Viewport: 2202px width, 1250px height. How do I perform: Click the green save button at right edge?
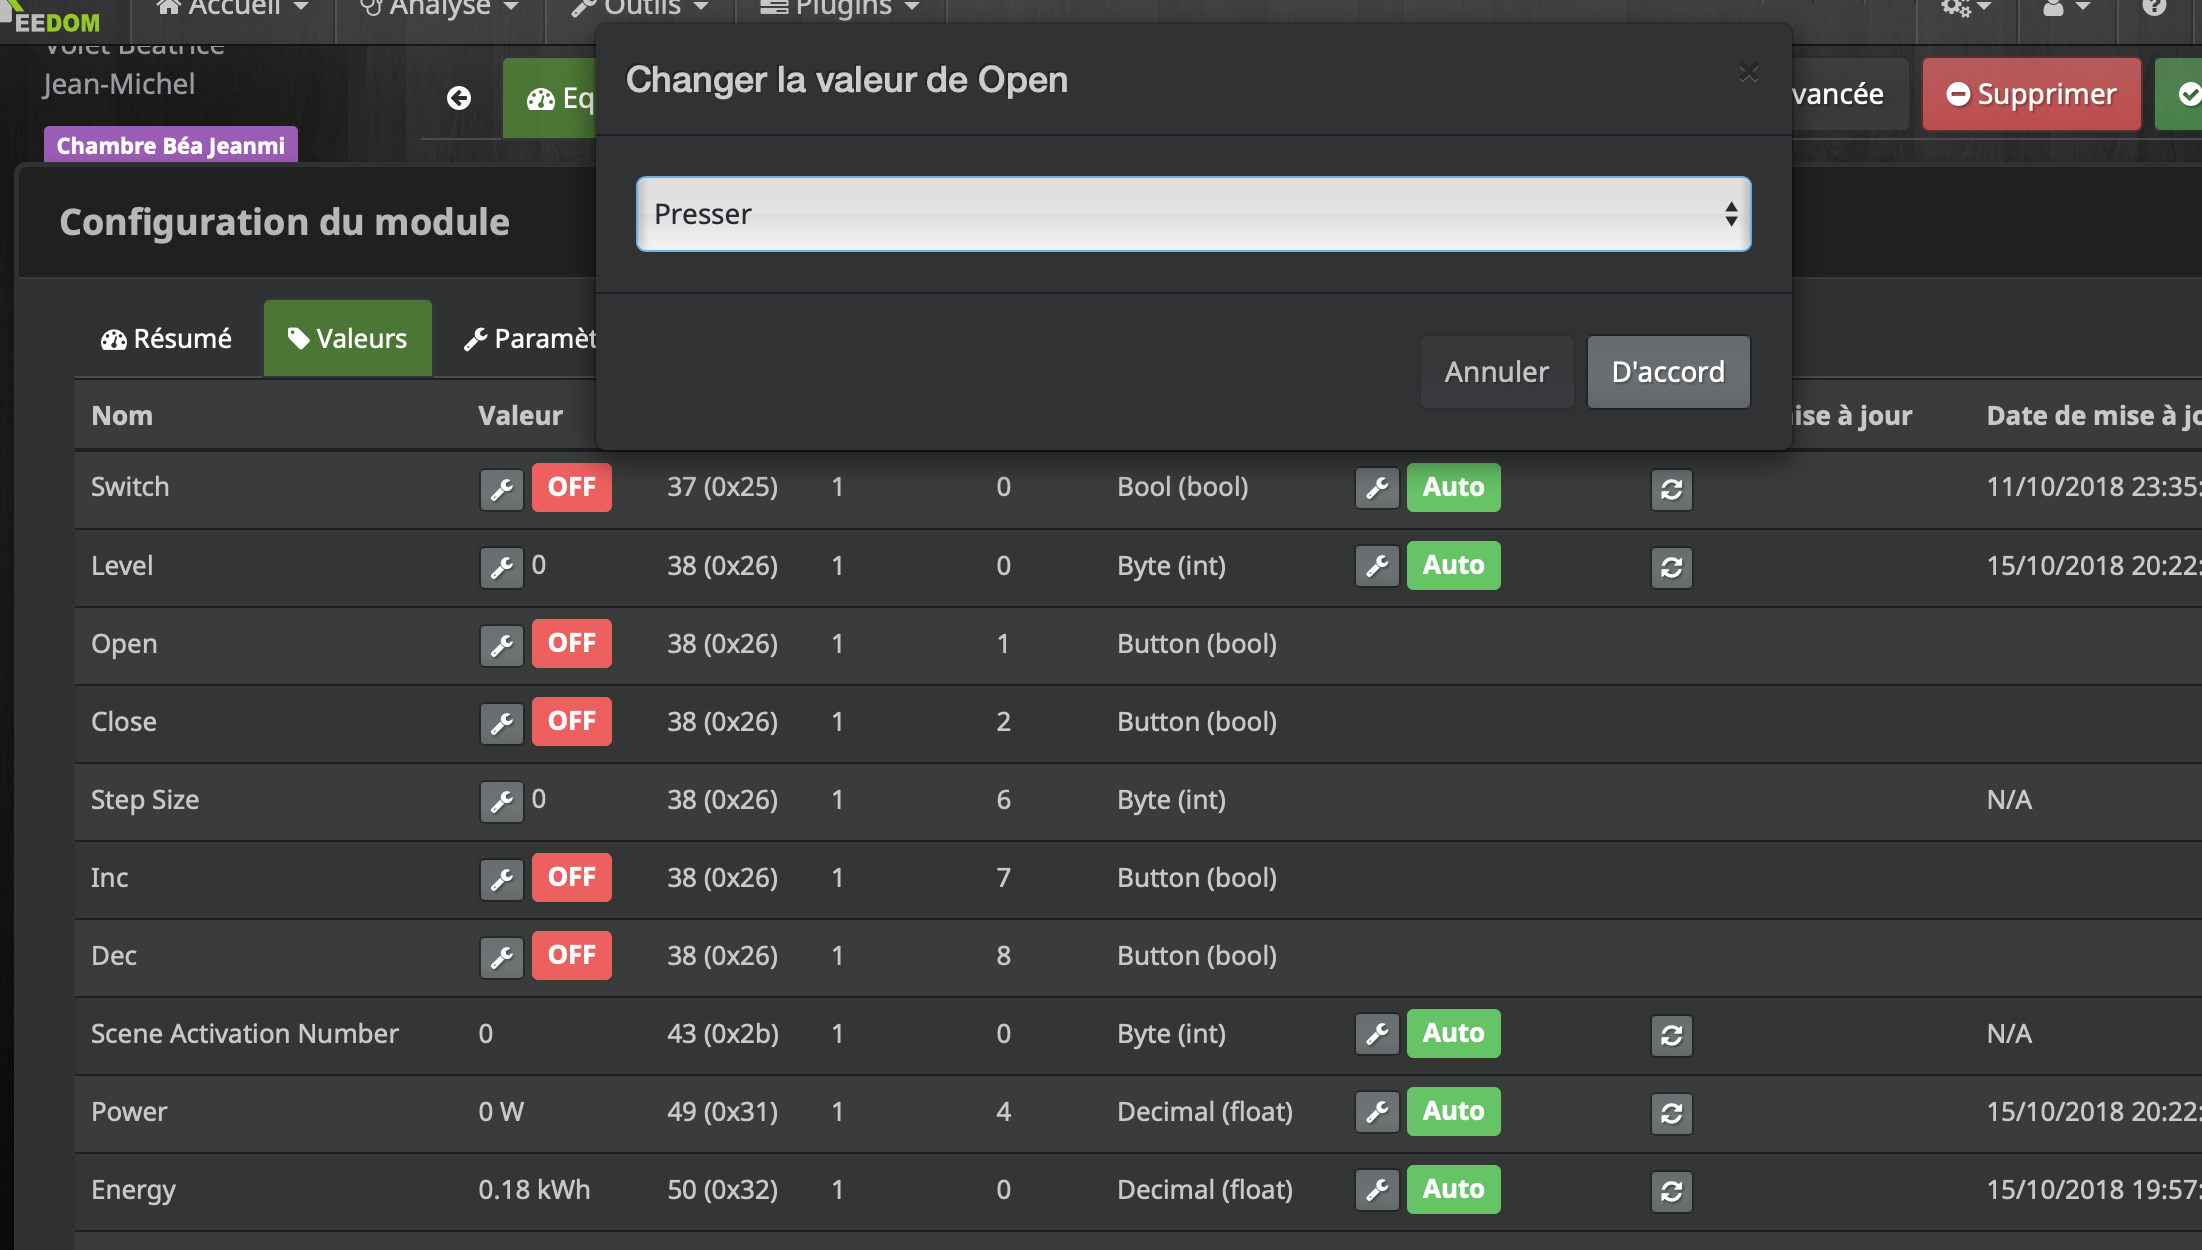[2180, 94]
